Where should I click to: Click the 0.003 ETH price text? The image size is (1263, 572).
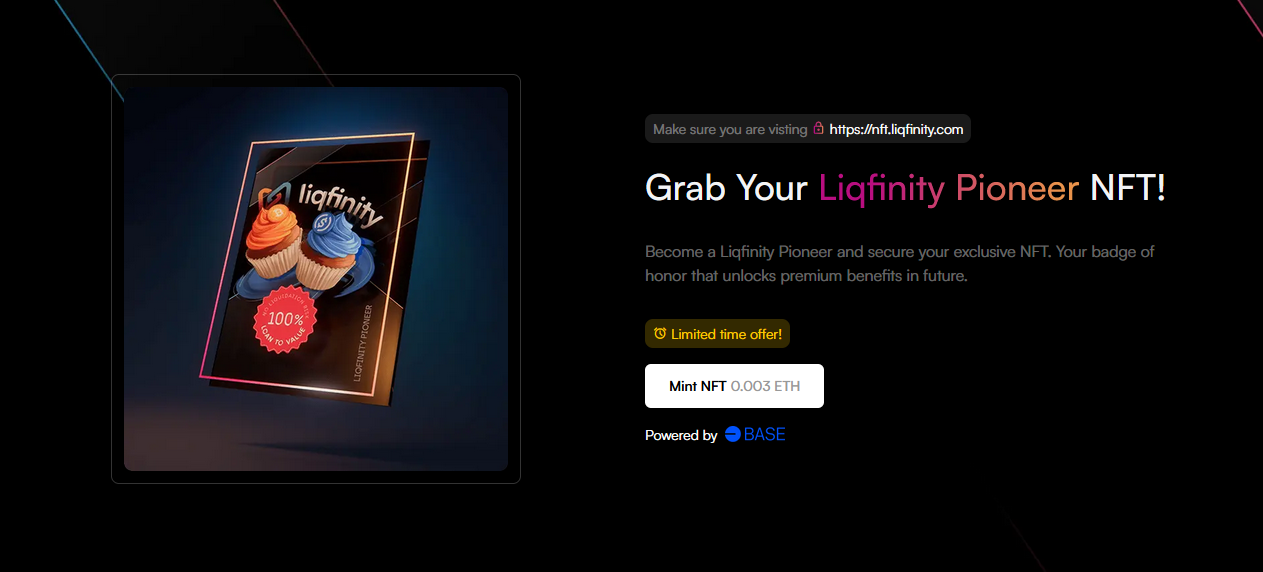(x=765, y=386)
